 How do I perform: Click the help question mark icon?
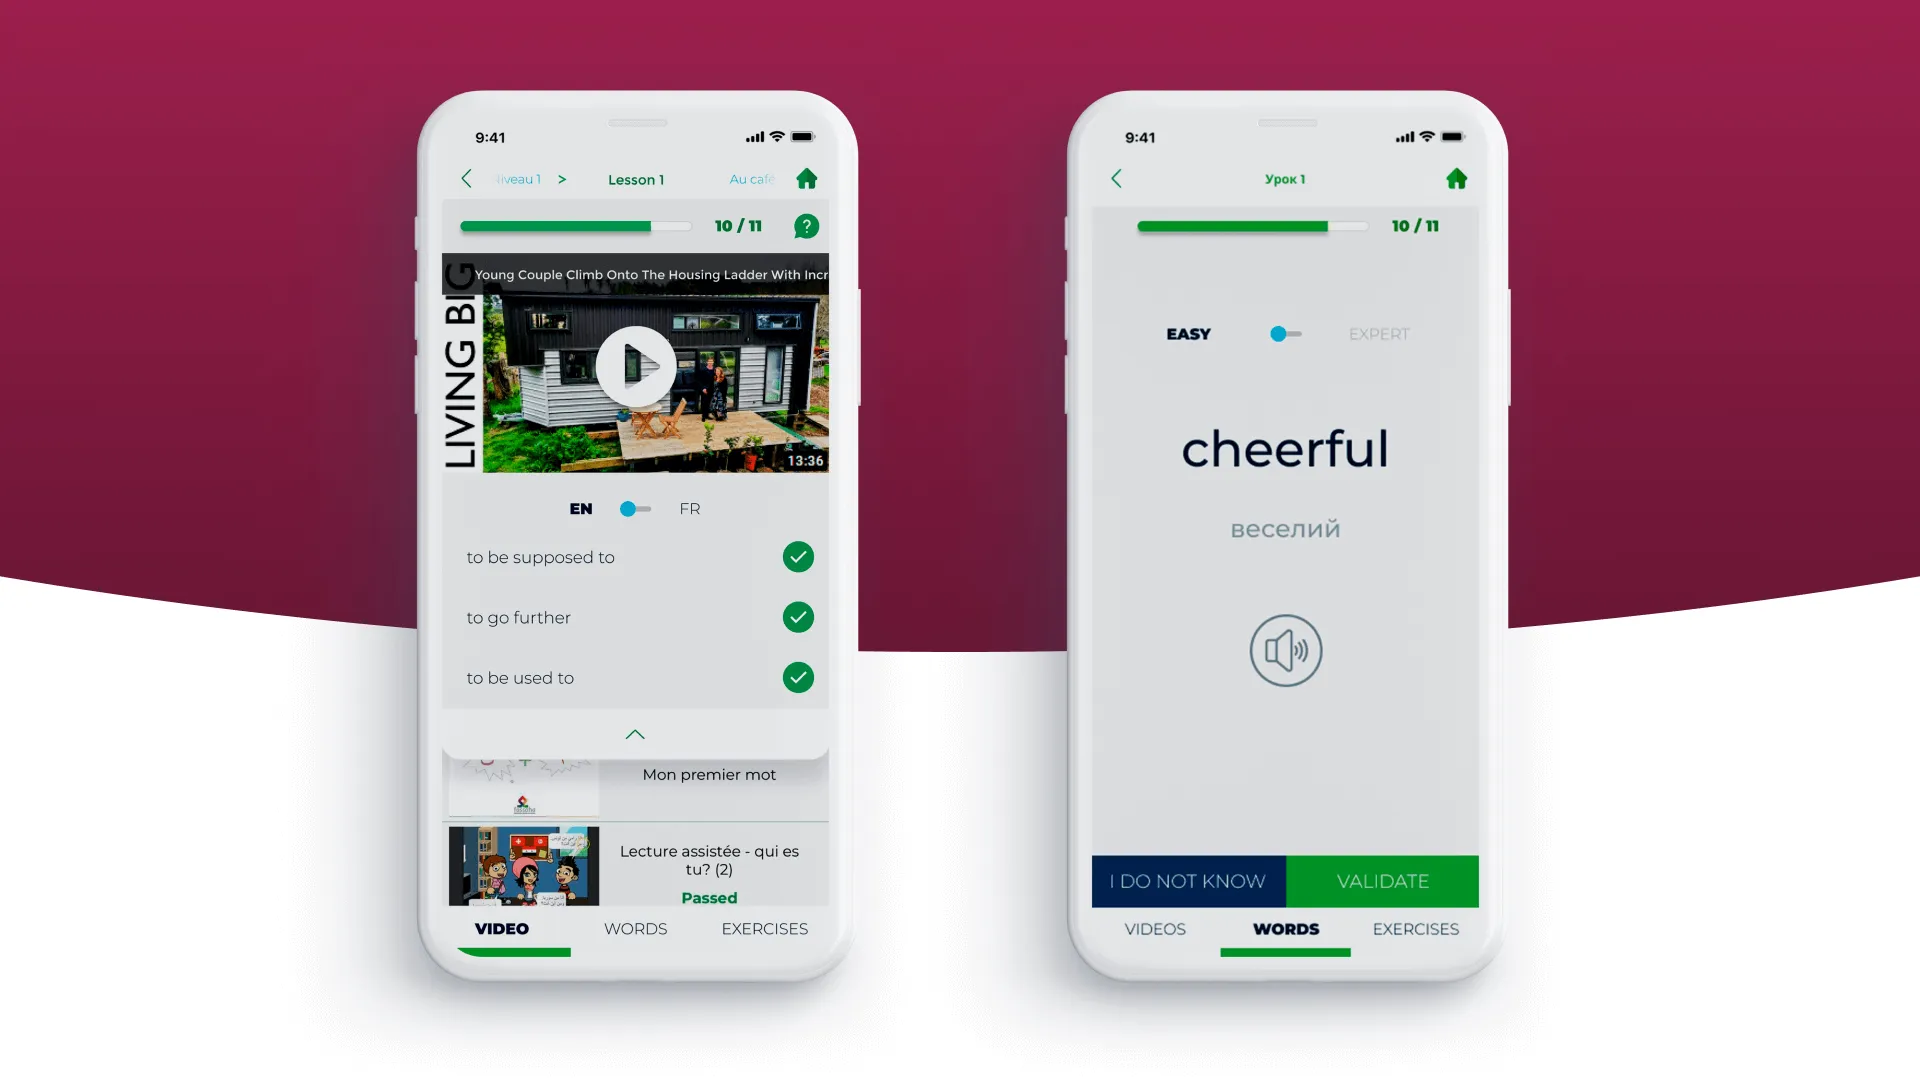[806, 227]
